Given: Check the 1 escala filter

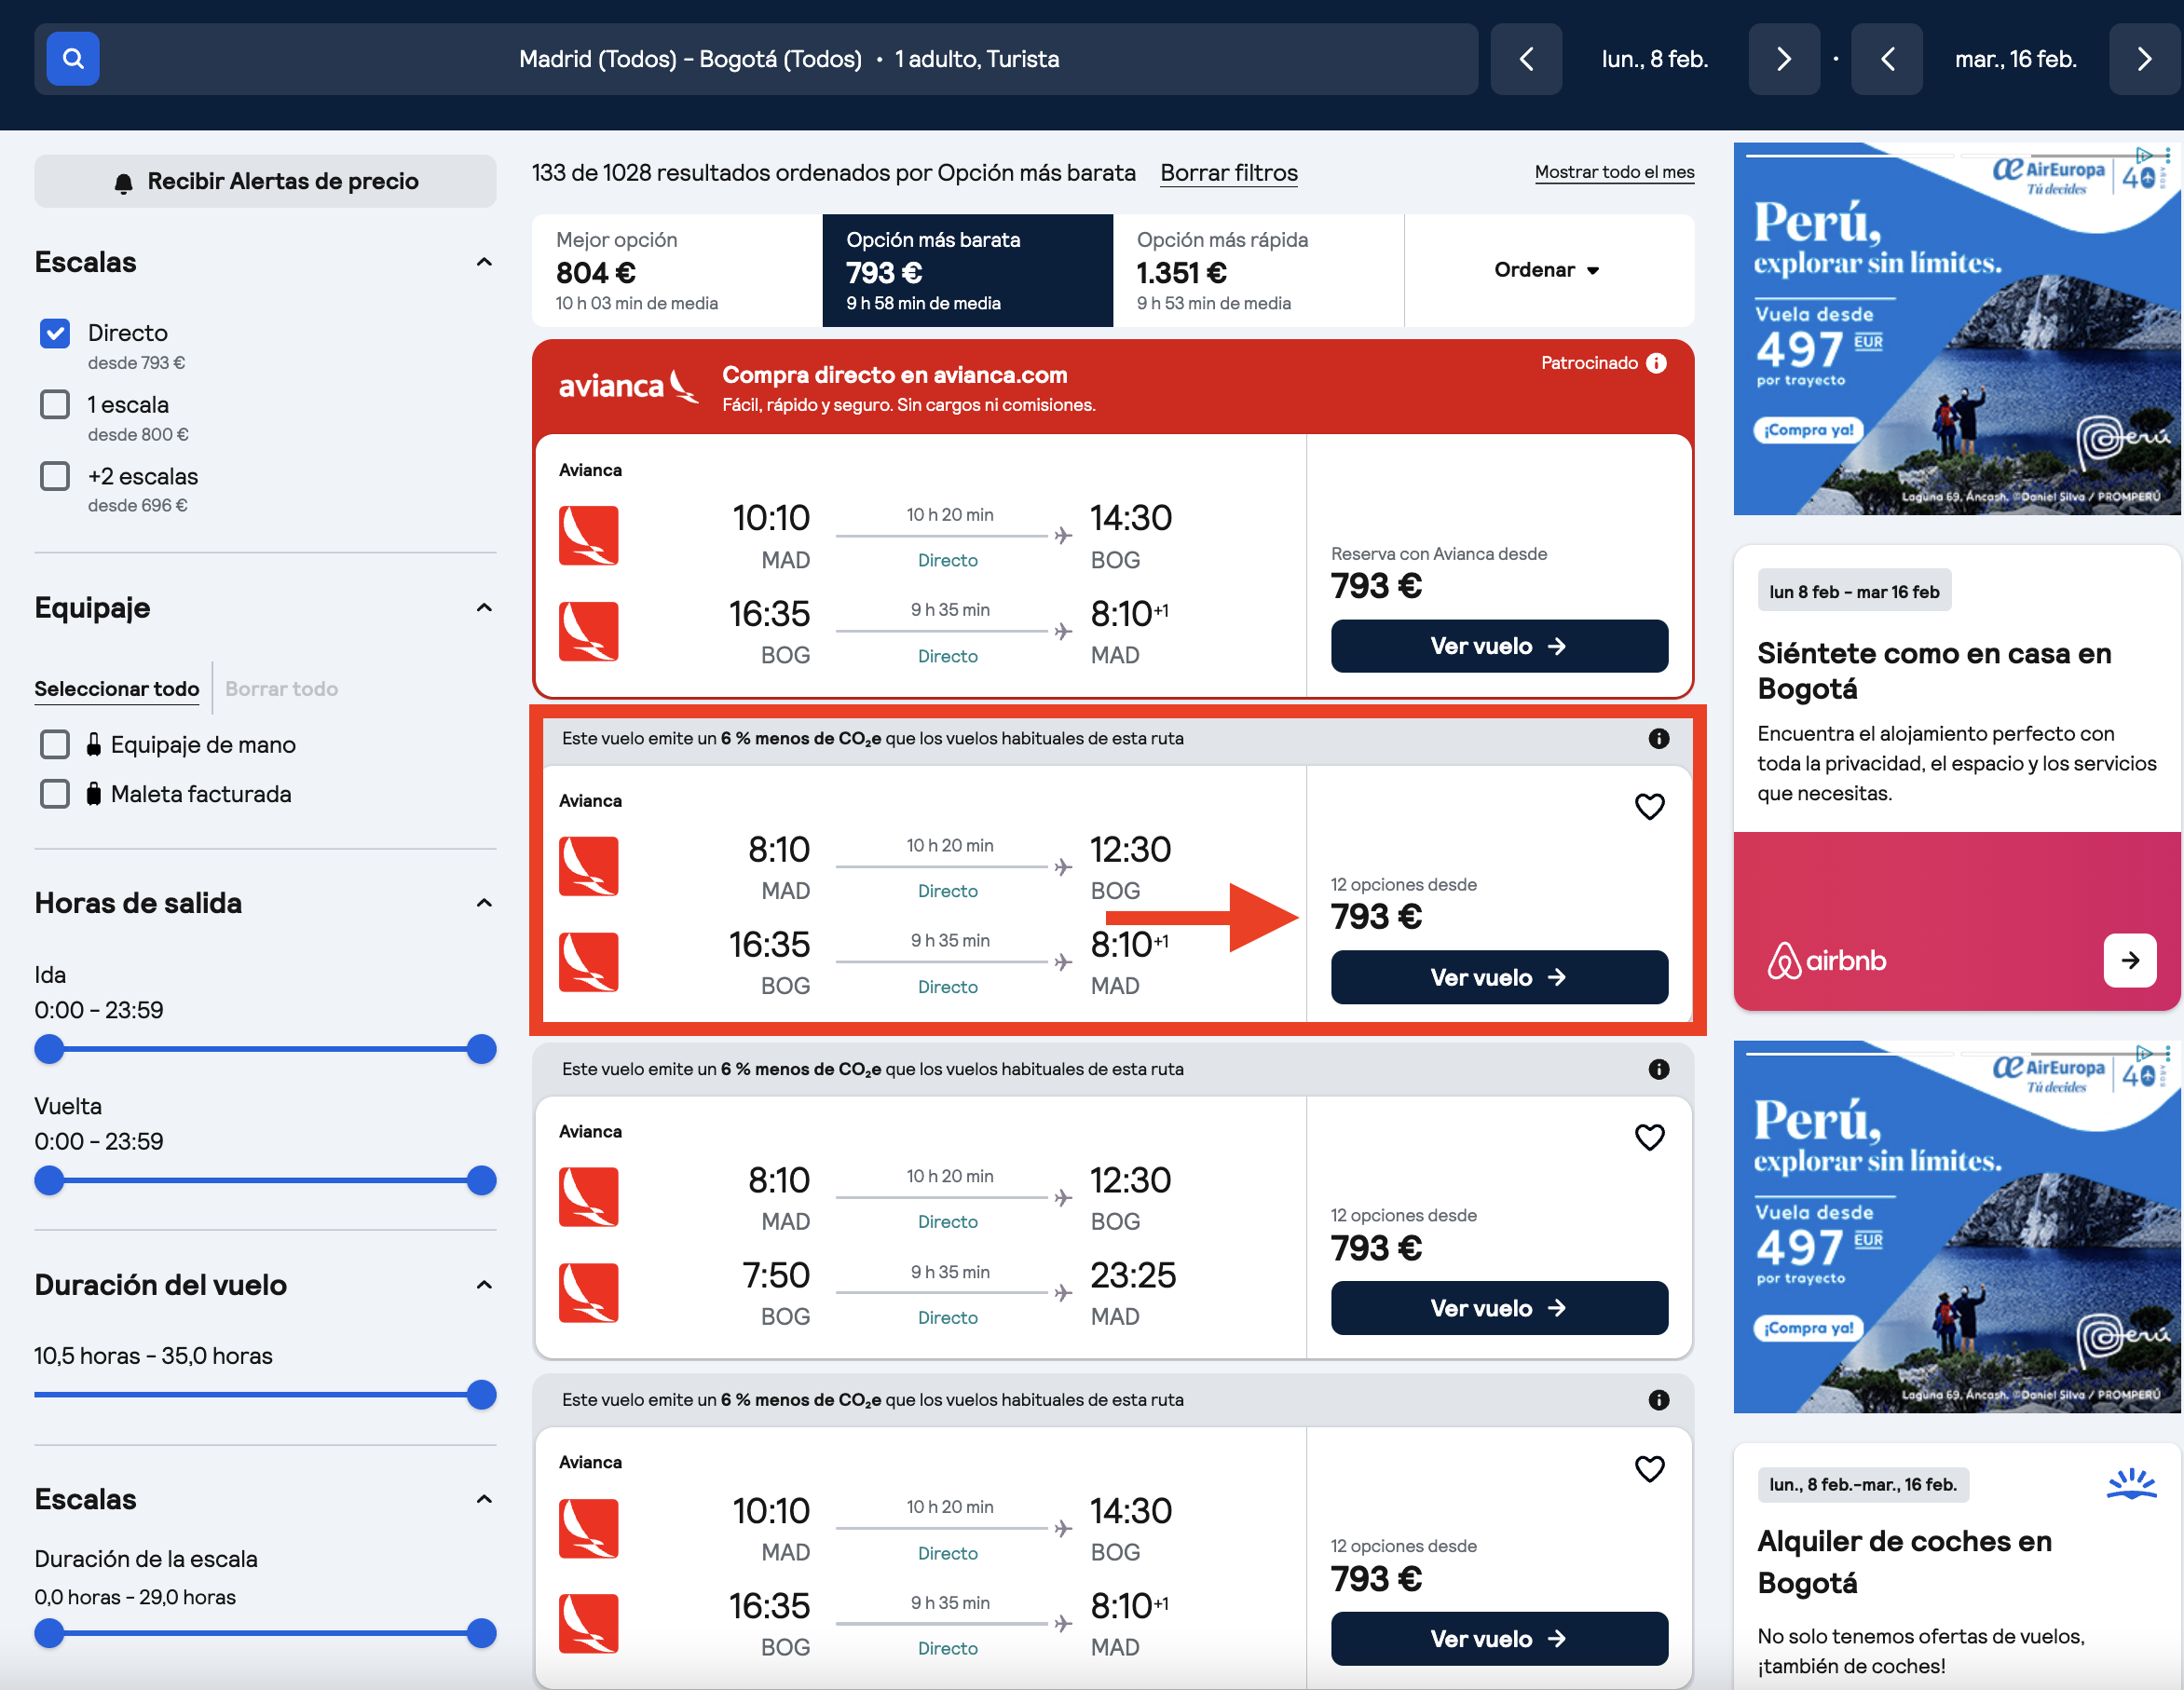Looking at the screenshot, I should [x=55, y=404].
